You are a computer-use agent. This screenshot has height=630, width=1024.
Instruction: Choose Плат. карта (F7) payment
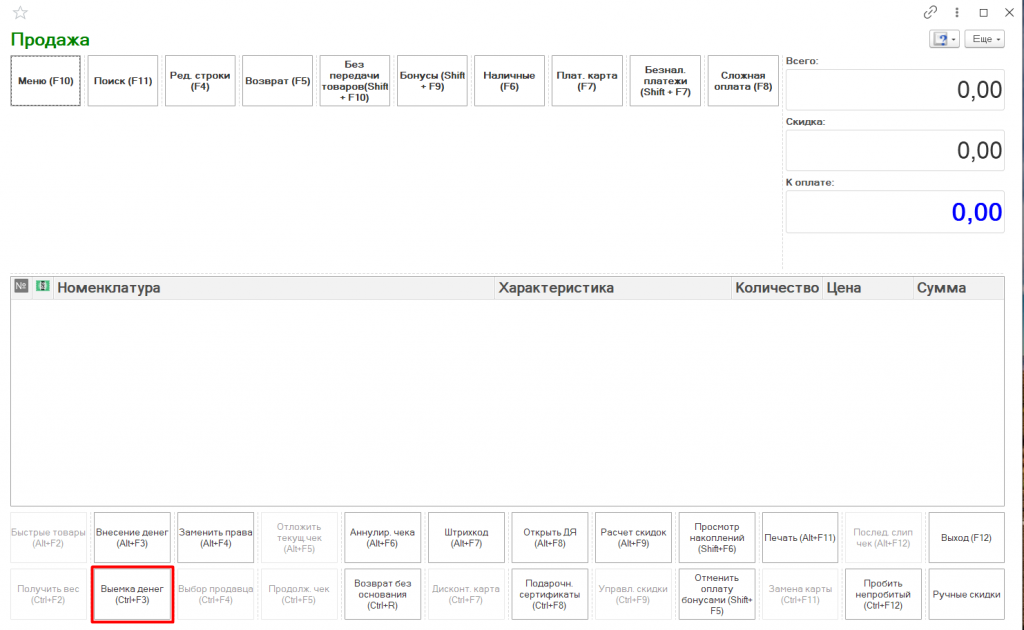click(587, 81)
